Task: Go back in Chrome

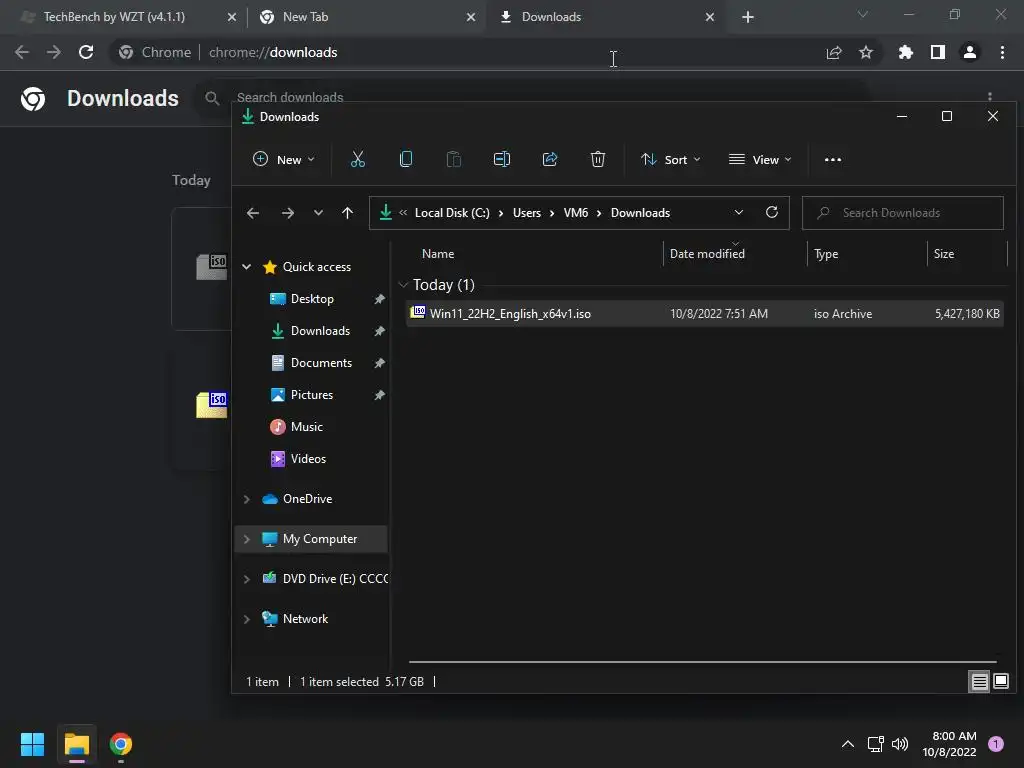Action: (x=22, y=52)
